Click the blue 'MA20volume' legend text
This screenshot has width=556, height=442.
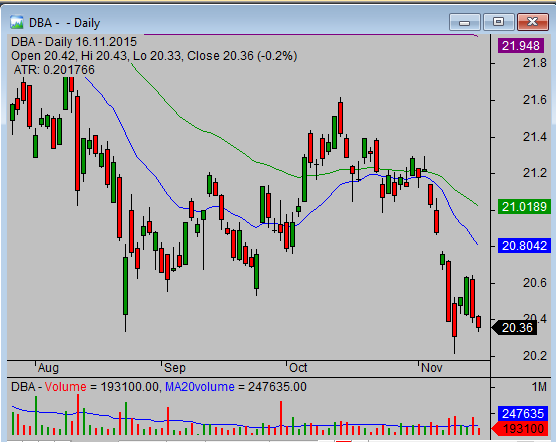tap(200, 387)
